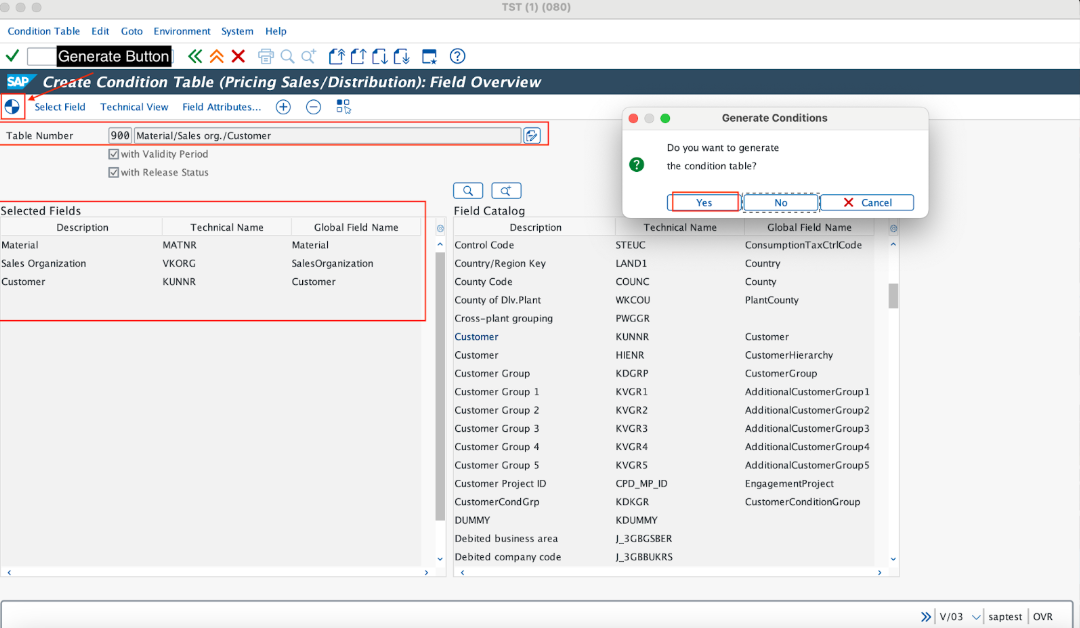
Task: Open Selected Fields table settings gear
Action: pos(440,228)
